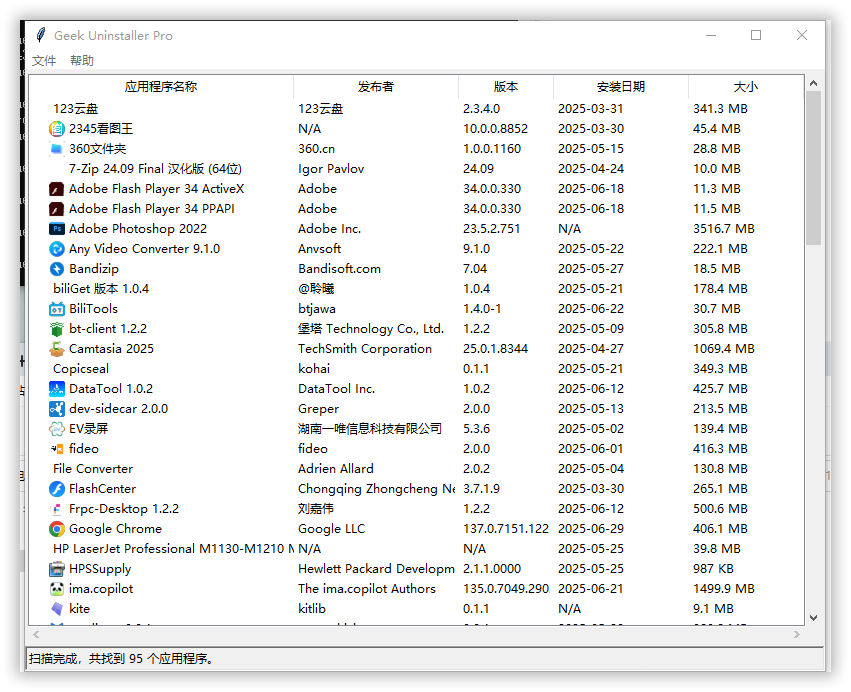The image size is (851, 692).
Task: Click the horizontal scrollbar left arrow
Action: (x=36, y=634)
